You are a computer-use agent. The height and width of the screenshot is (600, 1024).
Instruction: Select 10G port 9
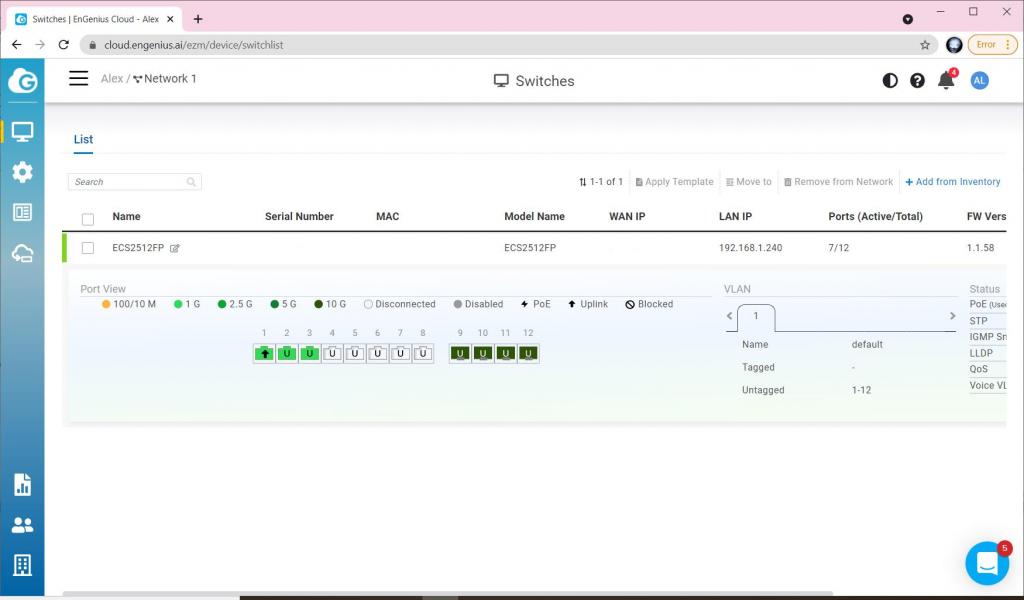[x=460, y=353]
